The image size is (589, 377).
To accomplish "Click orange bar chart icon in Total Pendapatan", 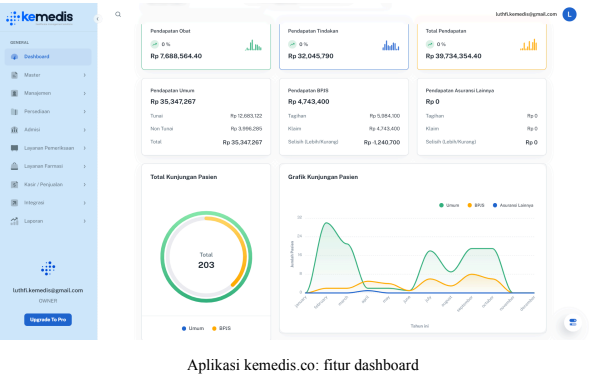I will (x=529, y=45).
